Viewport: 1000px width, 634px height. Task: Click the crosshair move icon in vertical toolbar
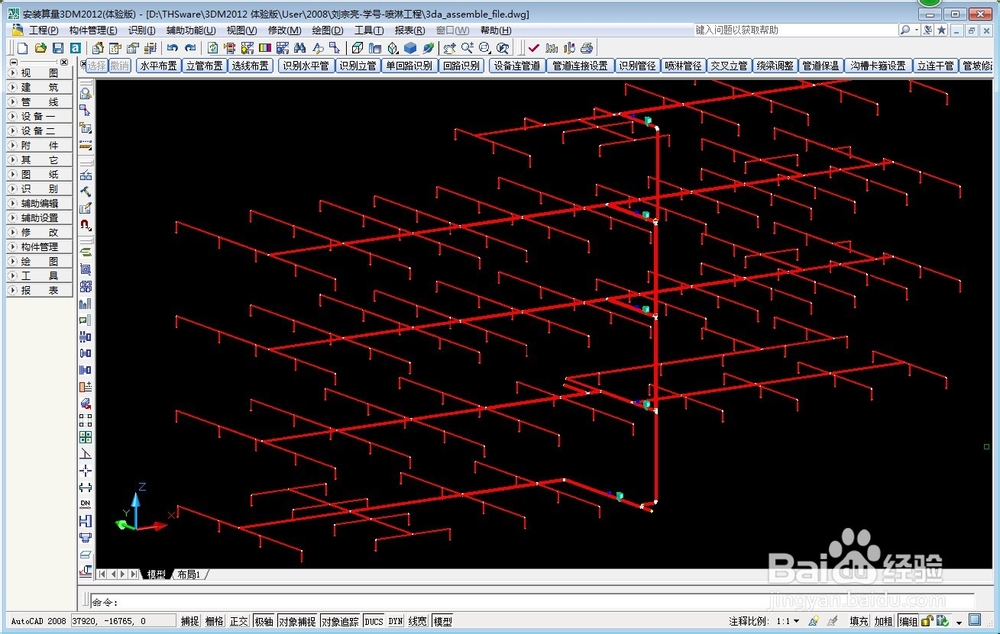tap(85, 471)
